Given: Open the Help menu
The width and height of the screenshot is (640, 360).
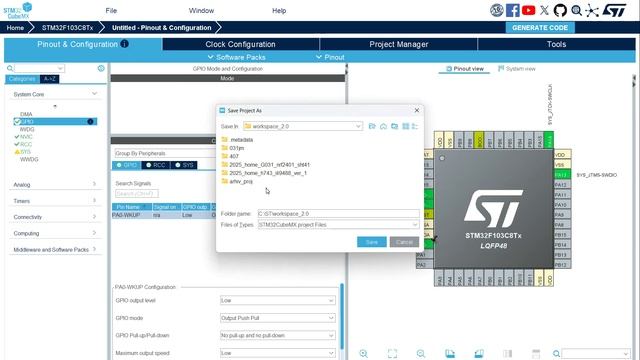Looking at the screenshot, I should (279, 11).
